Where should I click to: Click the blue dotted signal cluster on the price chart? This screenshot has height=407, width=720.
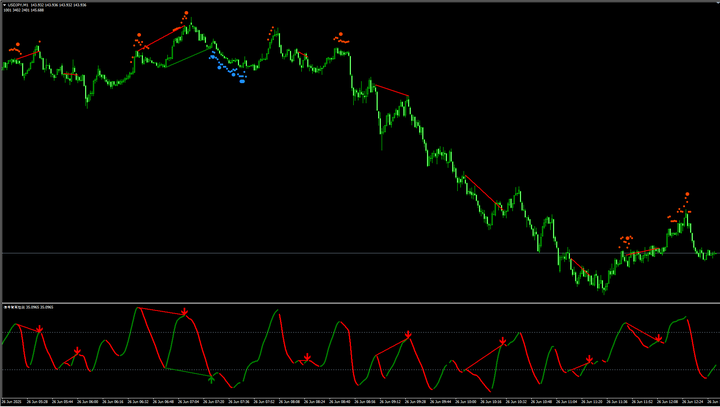tap(228, 68)
